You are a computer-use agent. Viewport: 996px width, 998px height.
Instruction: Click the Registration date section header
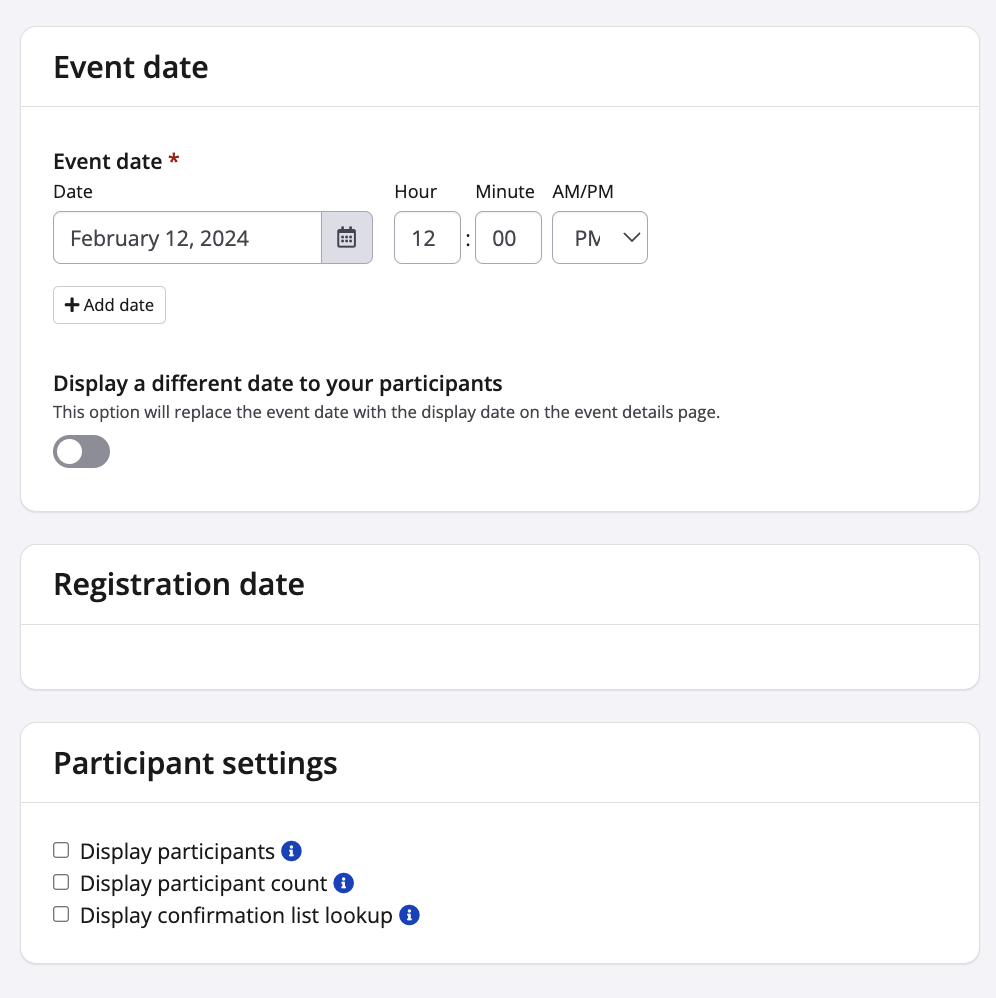click(179, 584)
